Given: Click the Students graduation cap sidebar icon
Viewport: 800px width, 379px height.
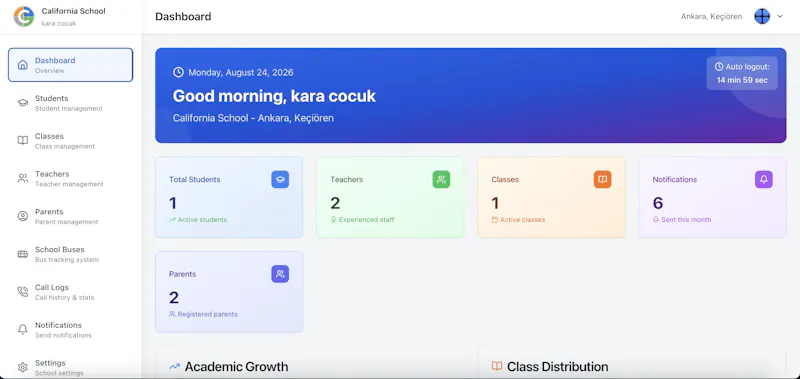Looking at the screenshot, I should pos(22,103).
